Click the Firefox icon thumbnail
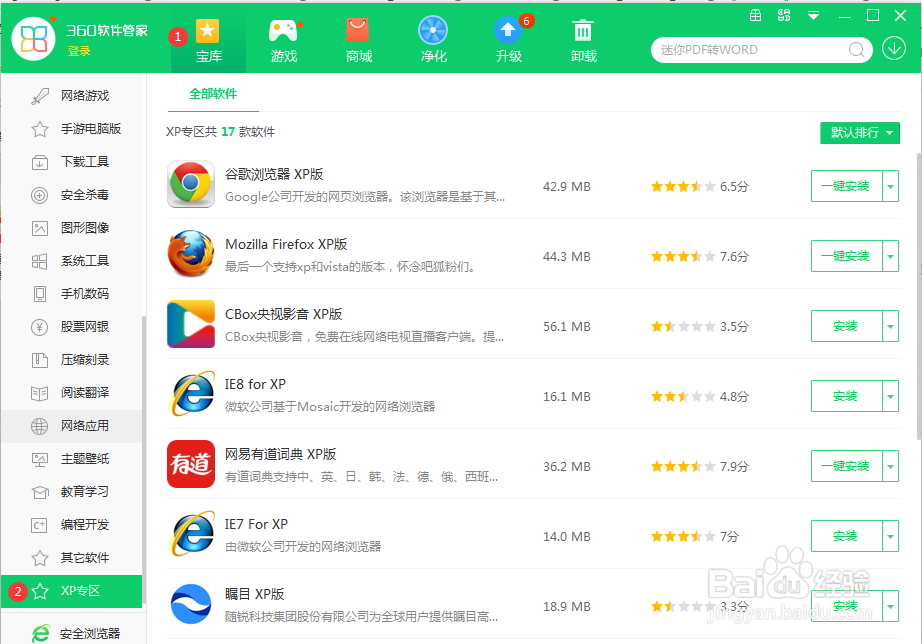Viewport: 922px width, 644px height. (x=191, y=254)
